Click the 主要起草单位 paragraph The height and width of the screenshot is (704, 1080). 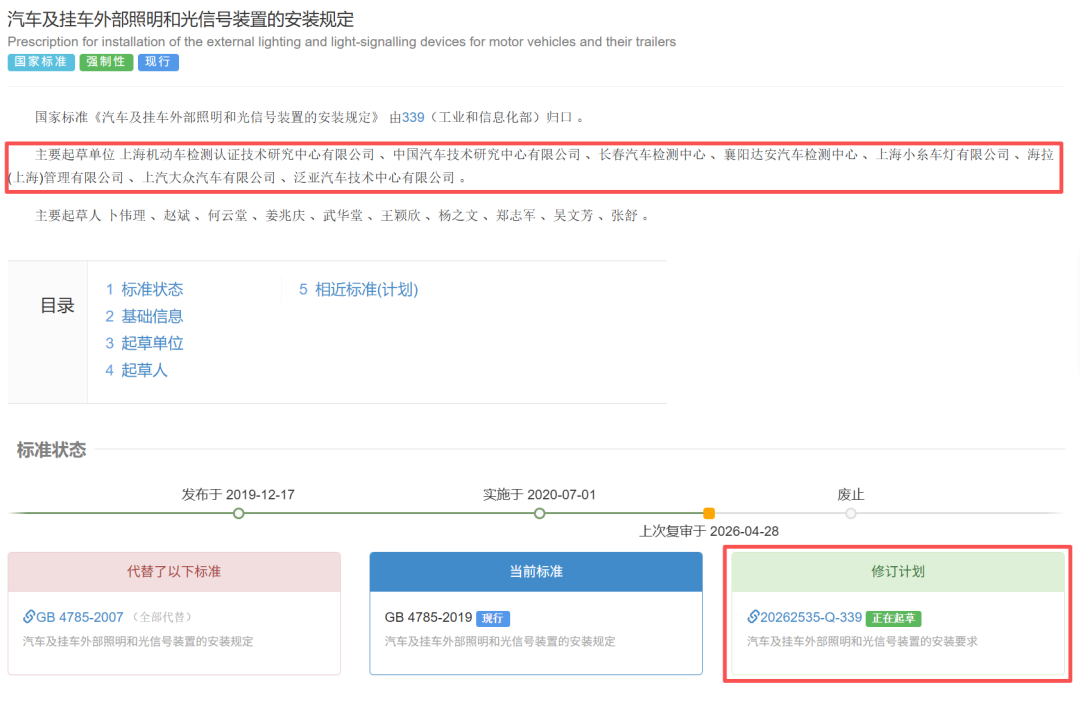tap(531, 166)
